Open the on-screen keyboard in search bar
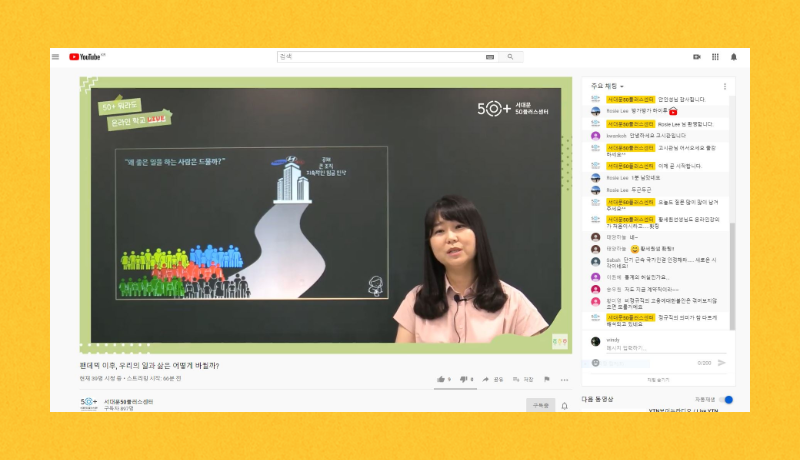 (490, 57)
